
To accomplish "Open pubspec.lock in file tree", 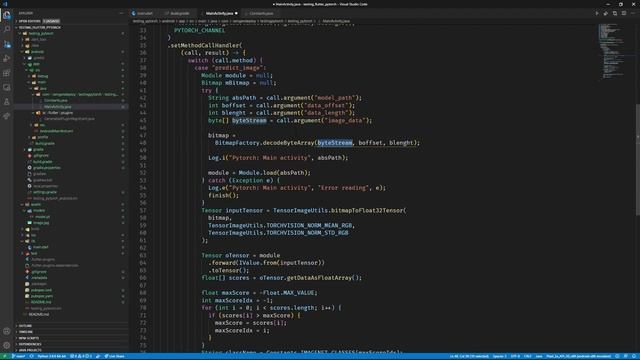I will (41, 290).
